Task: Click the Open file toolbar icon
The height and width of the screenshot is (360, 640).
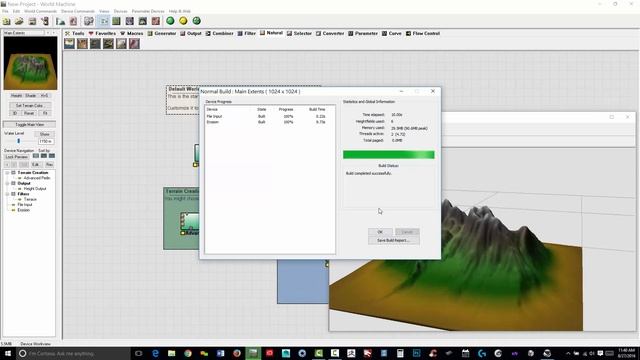Action: [x=19, y=21]
